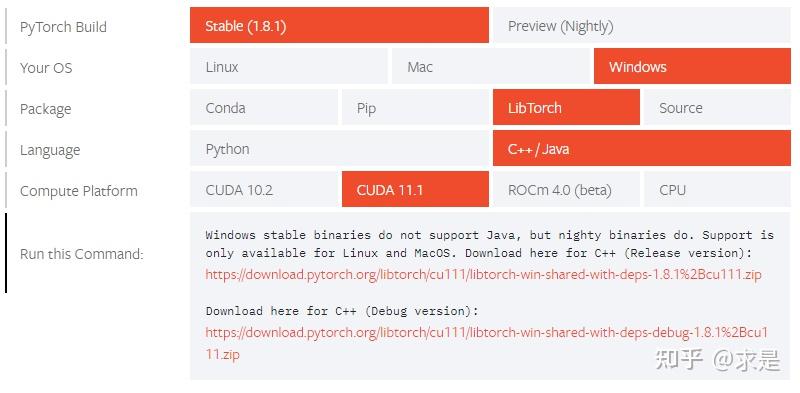Select Mac operating system option
The image size is (800, 393).
point(491,66)
